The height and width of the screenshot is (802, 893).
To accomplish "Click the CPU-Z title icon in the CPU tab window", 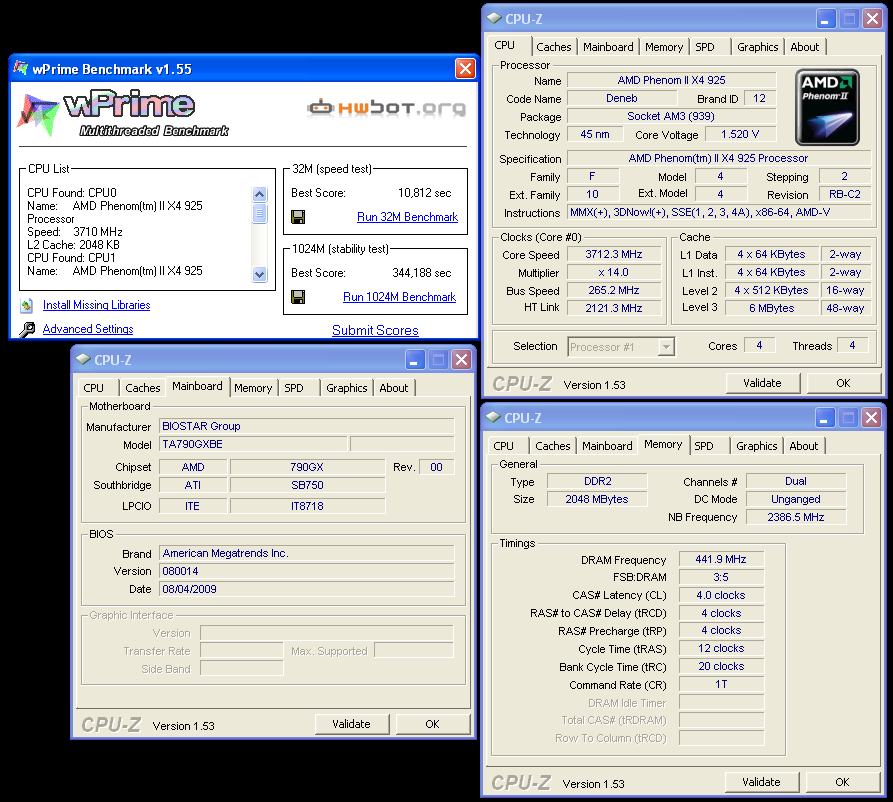I will pyautogui.click(x=494, y=18).
